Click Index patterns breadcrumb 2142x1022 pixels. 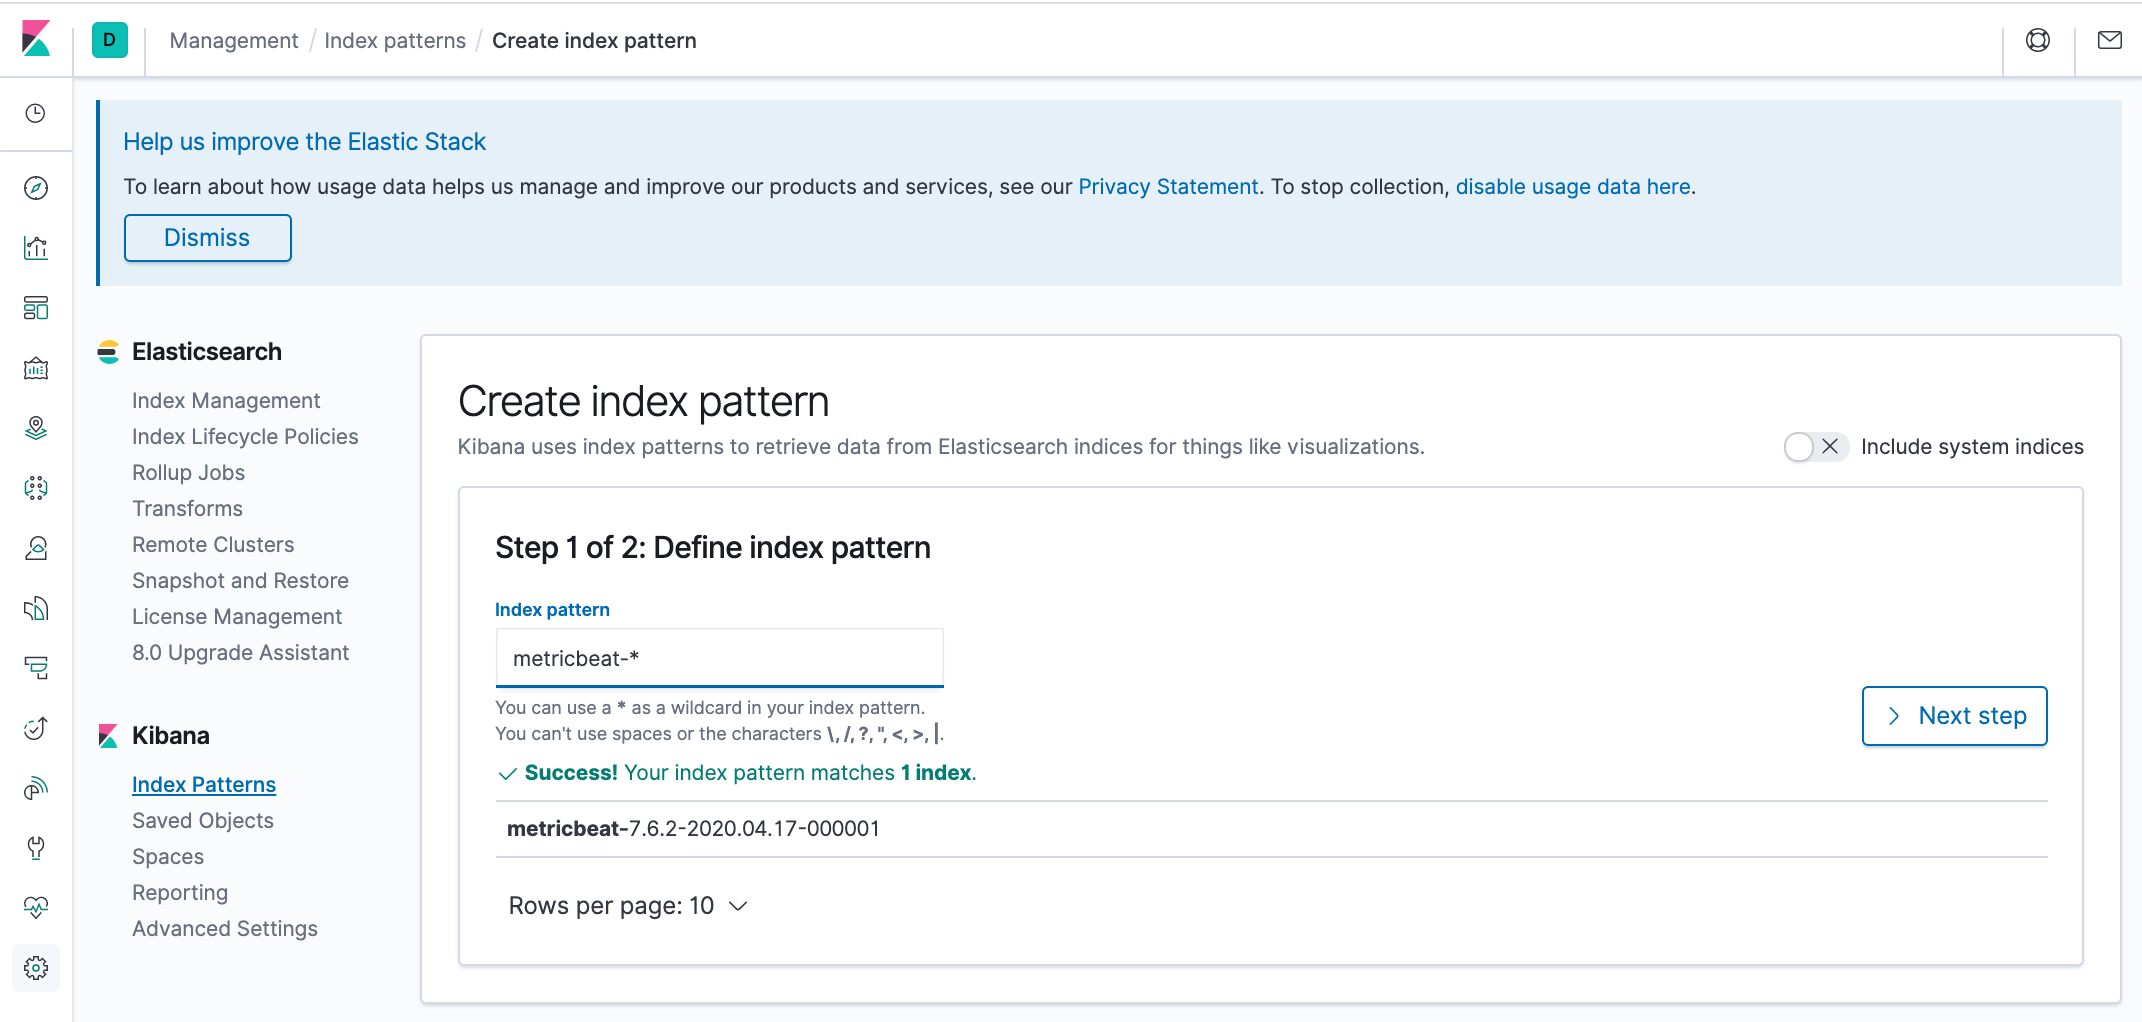395,41
